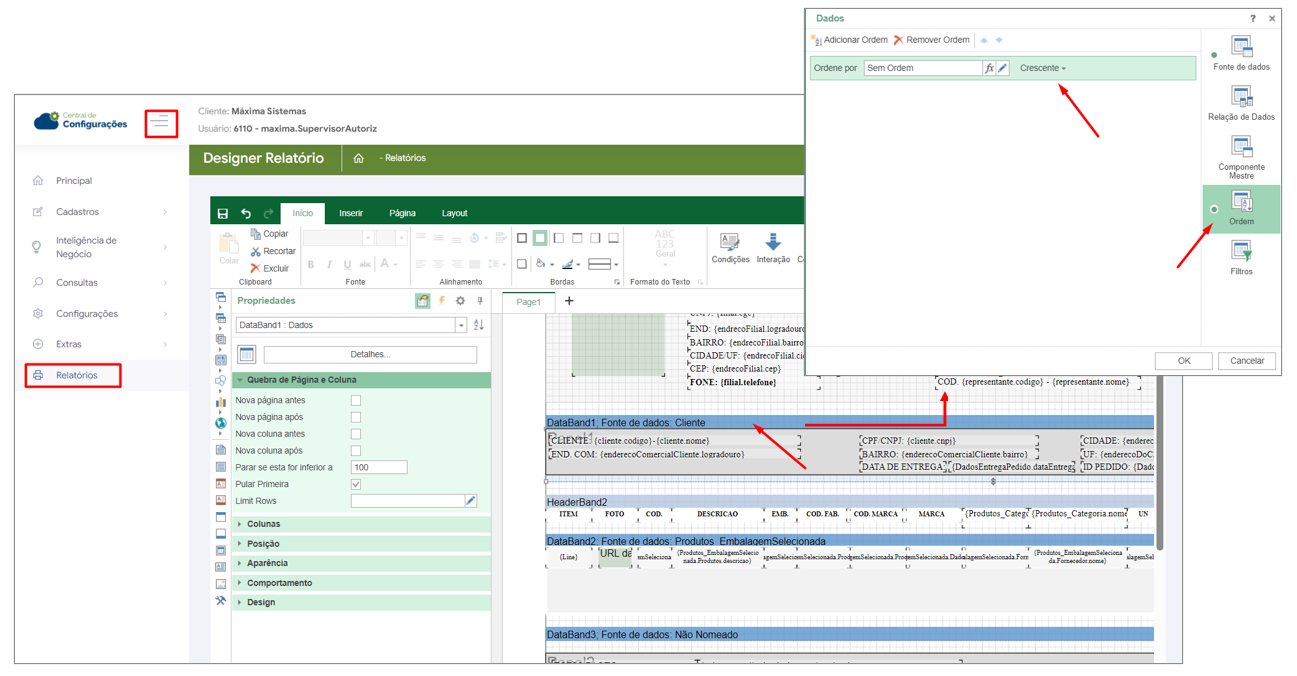Image resolution: width=1297 pixels, height=676 pixels.
Task: Click the fx expression button in Ordene por
Action: pyautogui.click(x=989, y=68)
